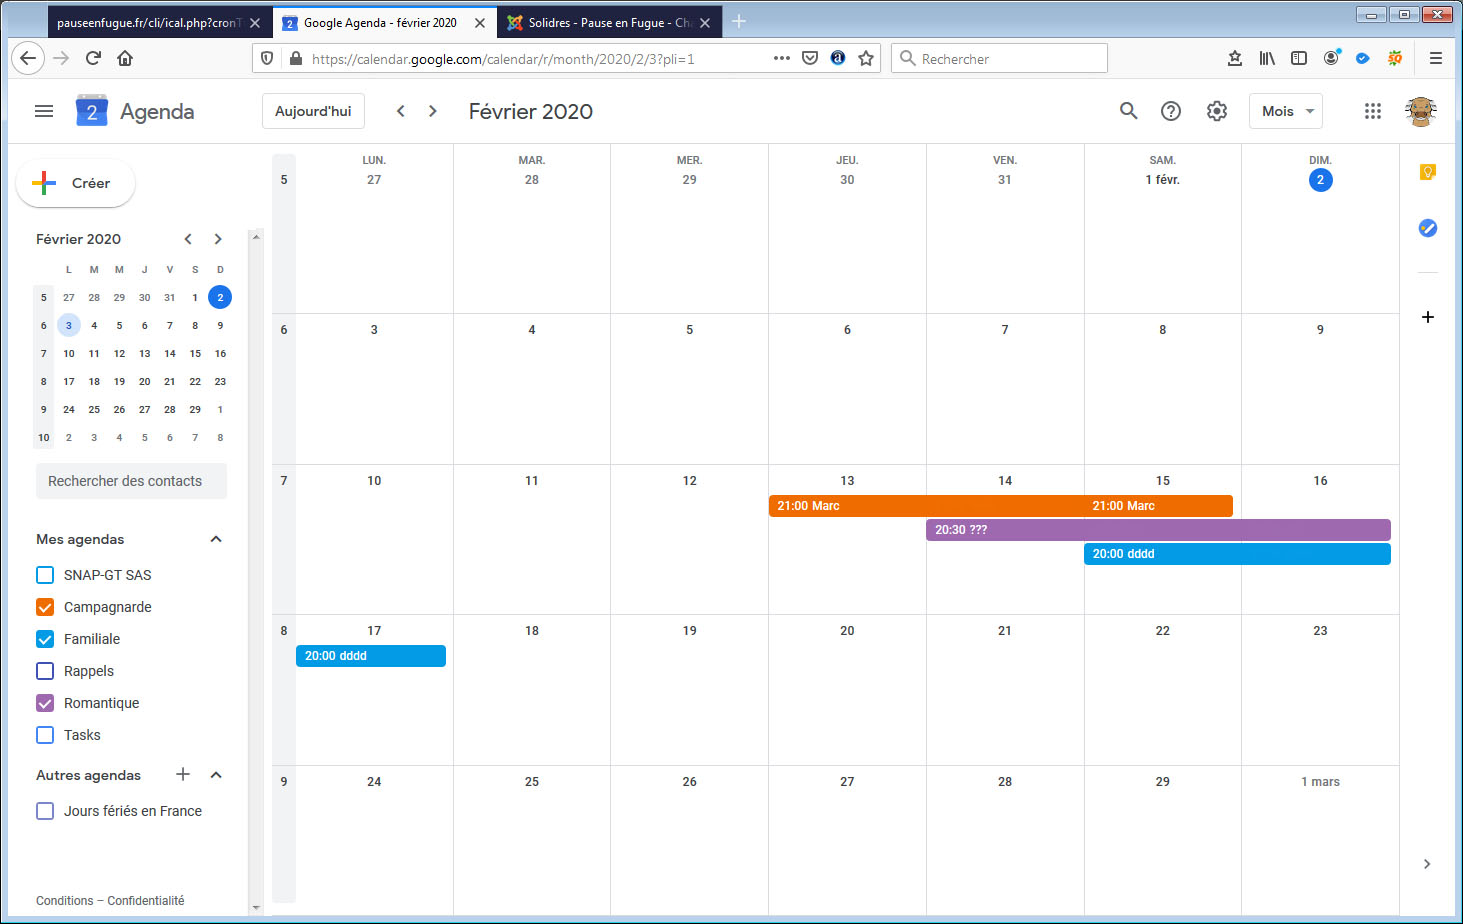Collapse the Autres agendas section

coord(215,775)
